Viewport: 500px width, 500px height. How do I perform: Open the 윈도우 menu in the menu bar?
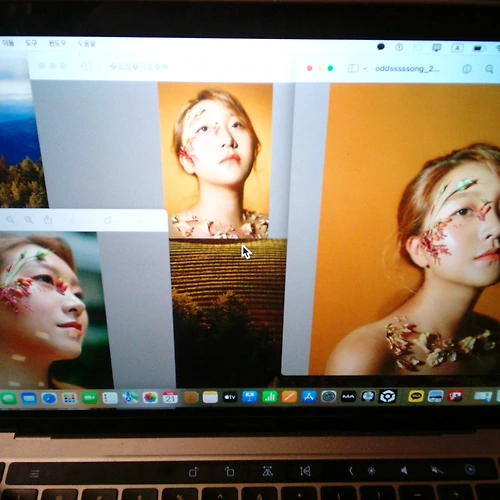(x=57, y=43)
